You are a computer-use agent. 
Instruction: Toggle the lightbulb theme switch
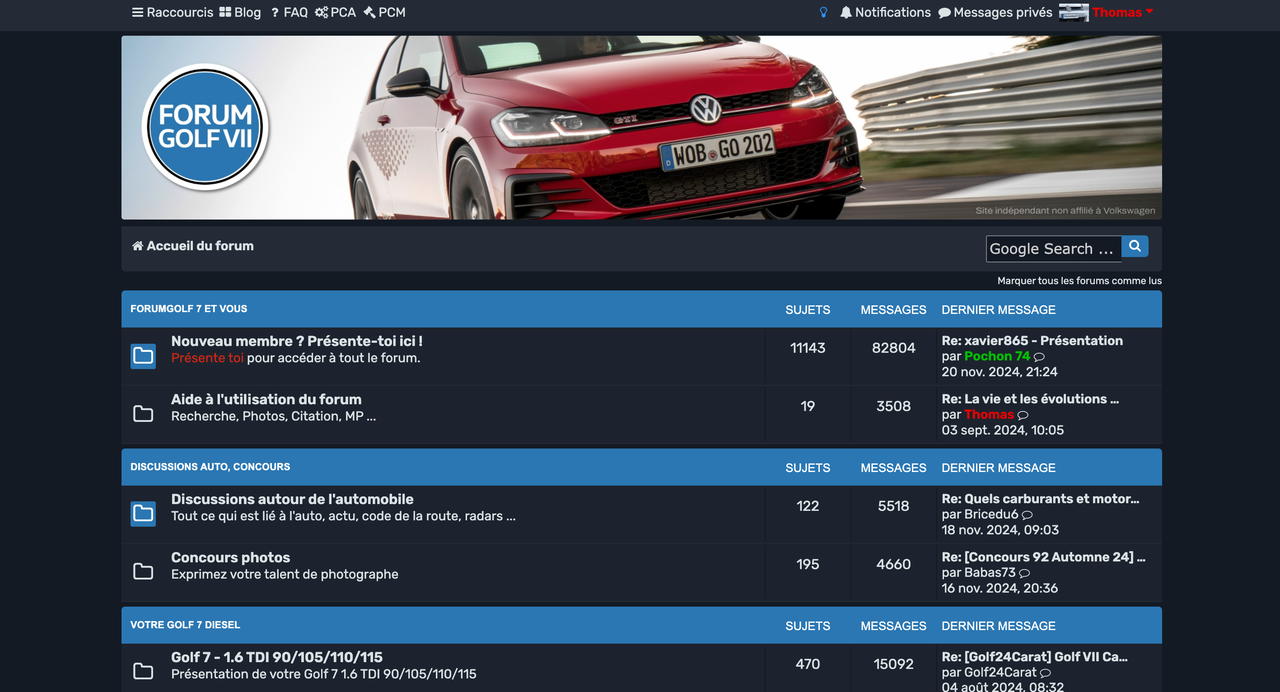coord(823,12)
